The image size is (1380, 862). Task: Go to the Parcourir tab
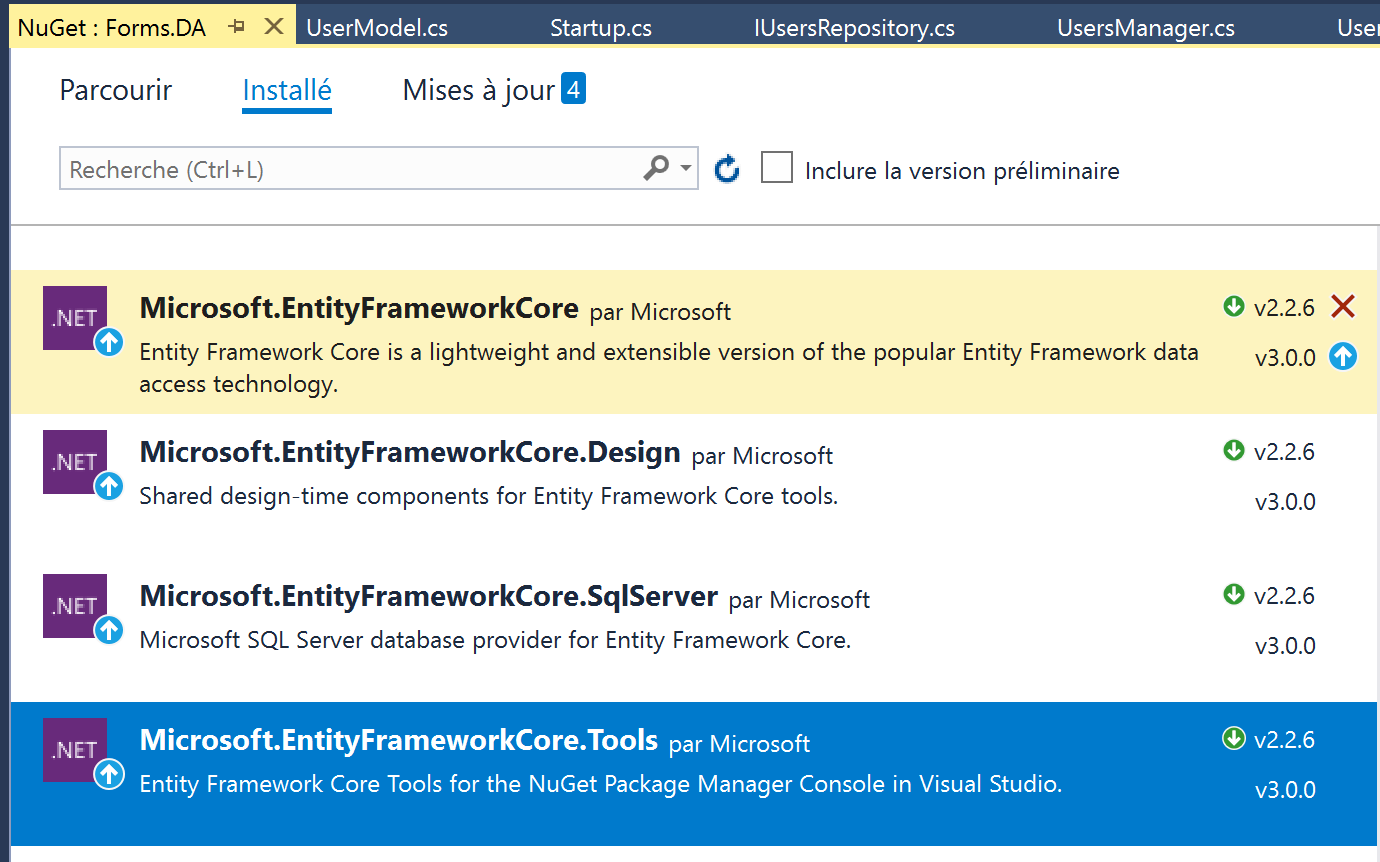tap(116, 90)
